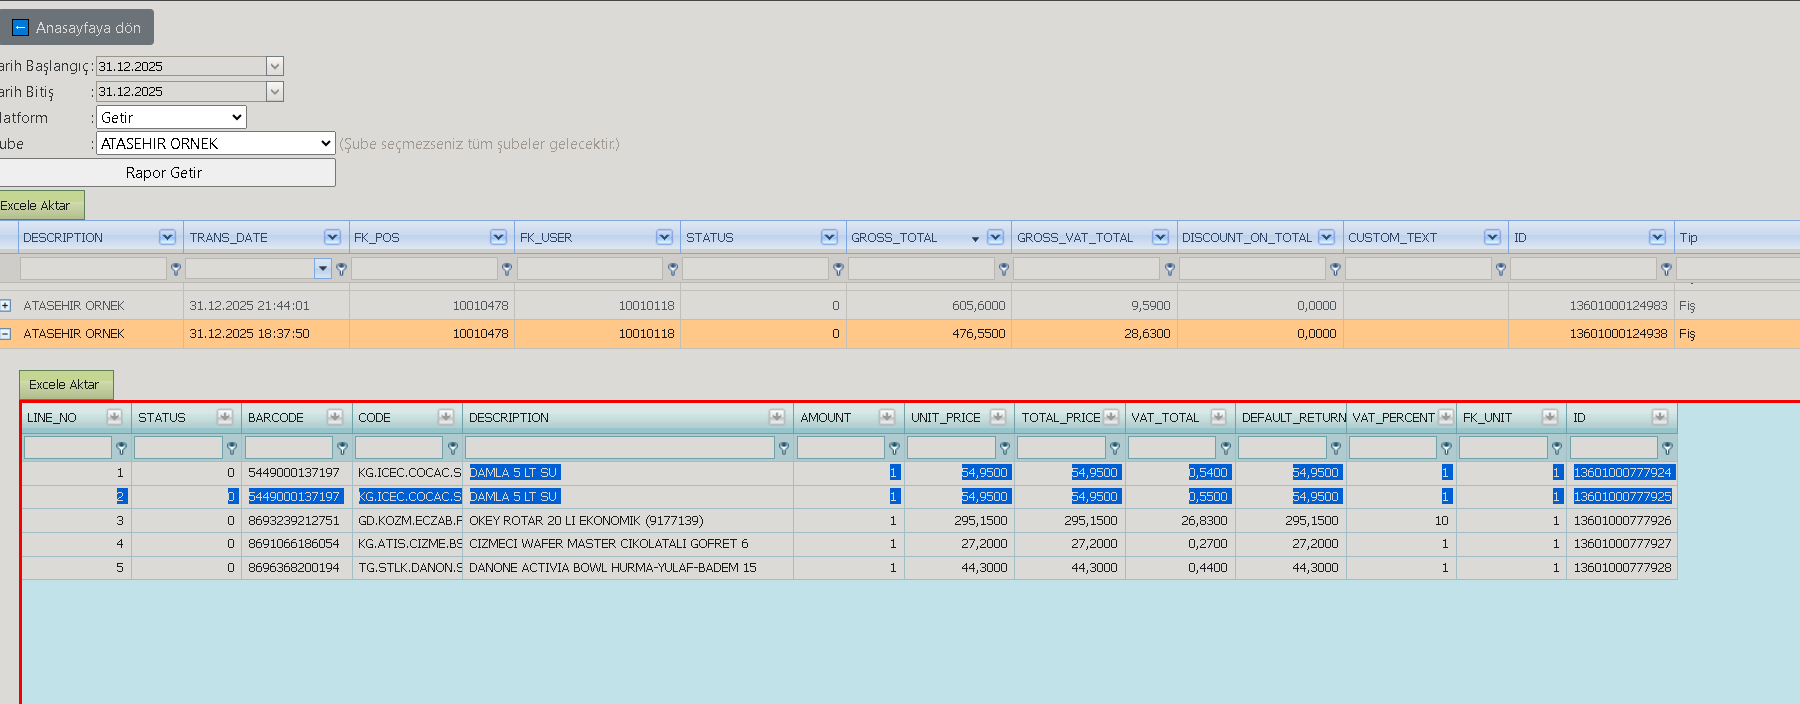Click the AMOUNT column header icon
This screenshot has height=704, width=1800.
point(887,417)
